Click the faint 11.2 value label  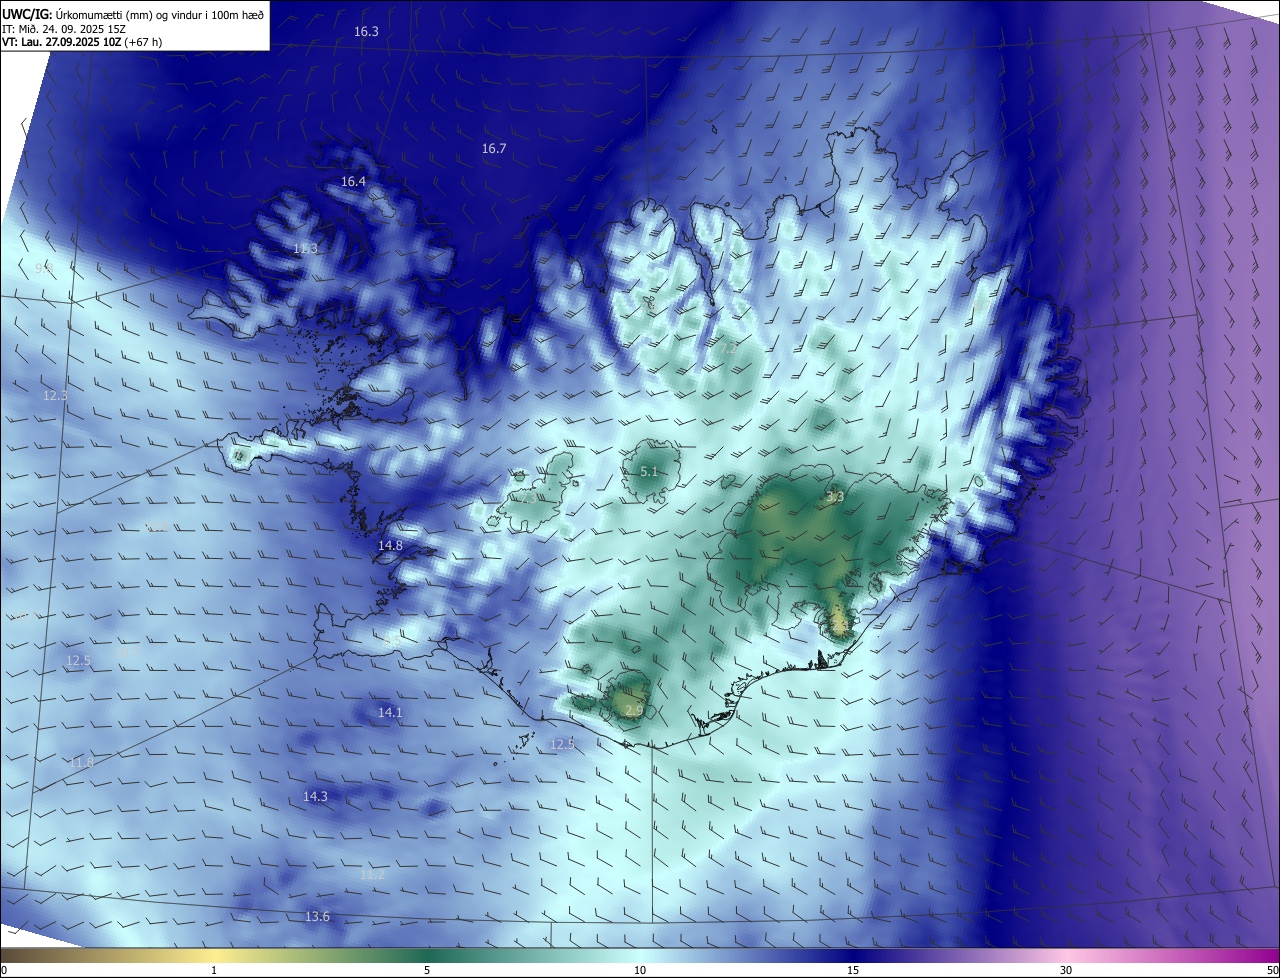(372, 875)
